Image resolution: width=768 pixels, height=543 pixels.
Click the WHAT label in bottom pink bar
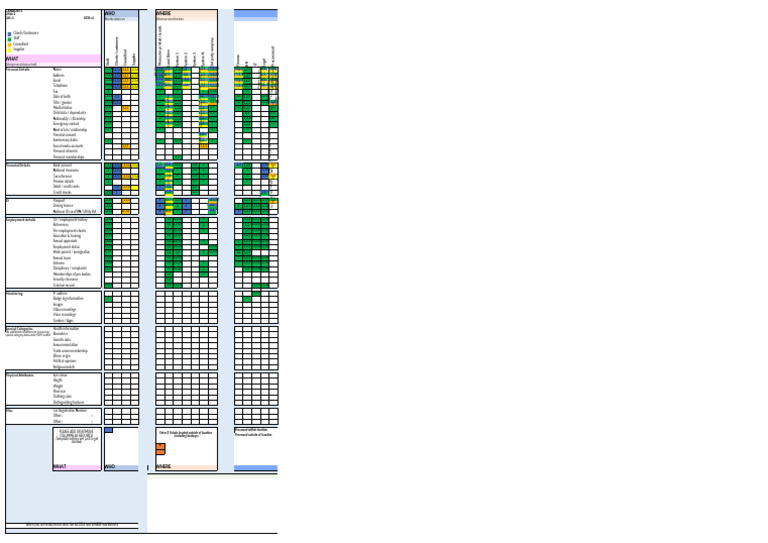[60, 467]
